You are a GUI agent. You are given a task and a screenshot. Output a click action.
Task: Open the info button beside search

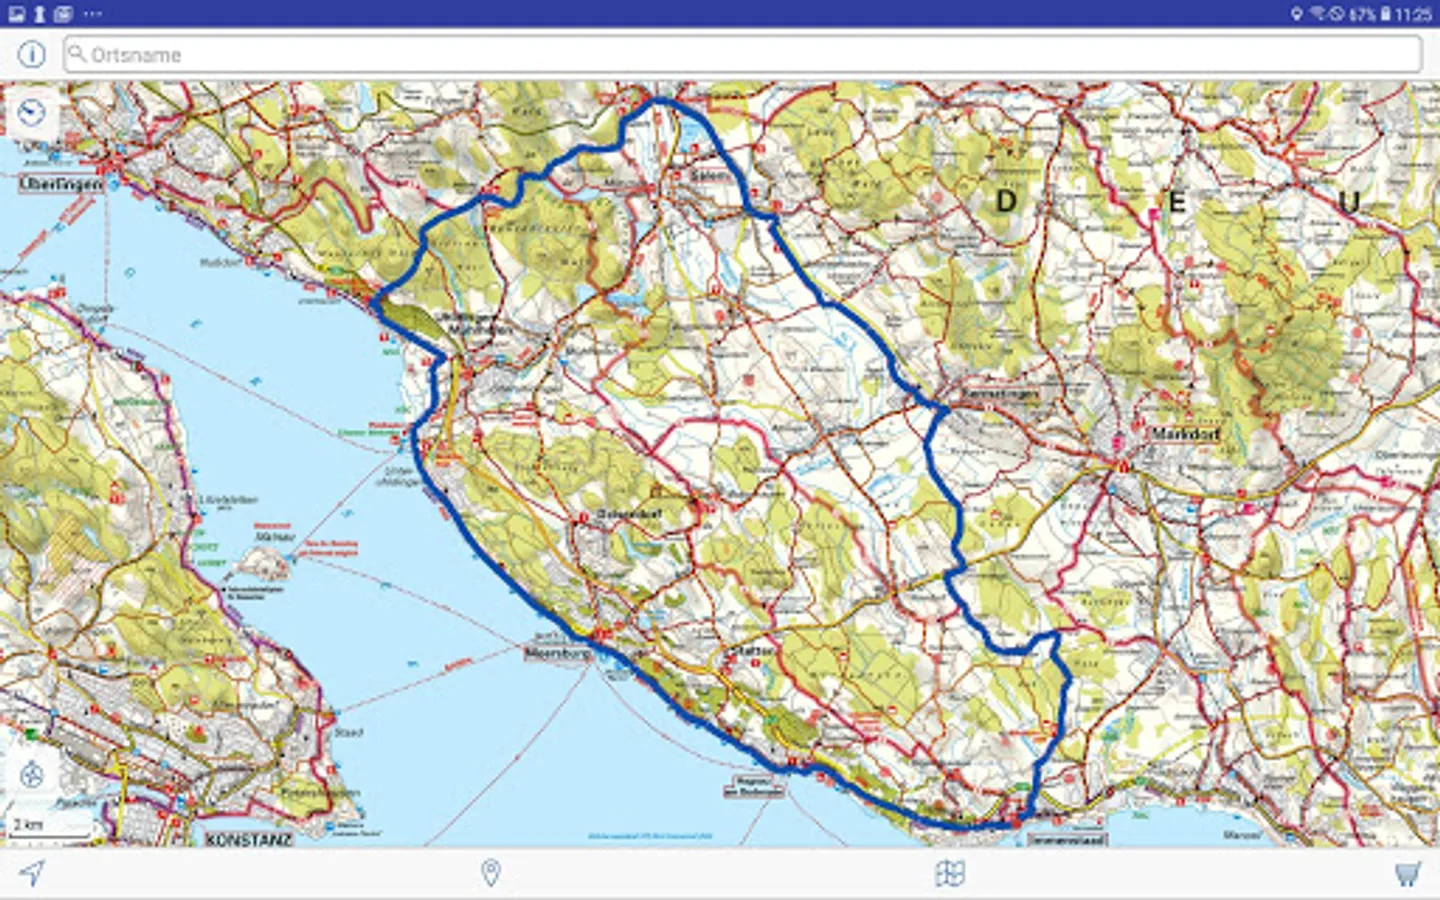(x=32, y=54)
